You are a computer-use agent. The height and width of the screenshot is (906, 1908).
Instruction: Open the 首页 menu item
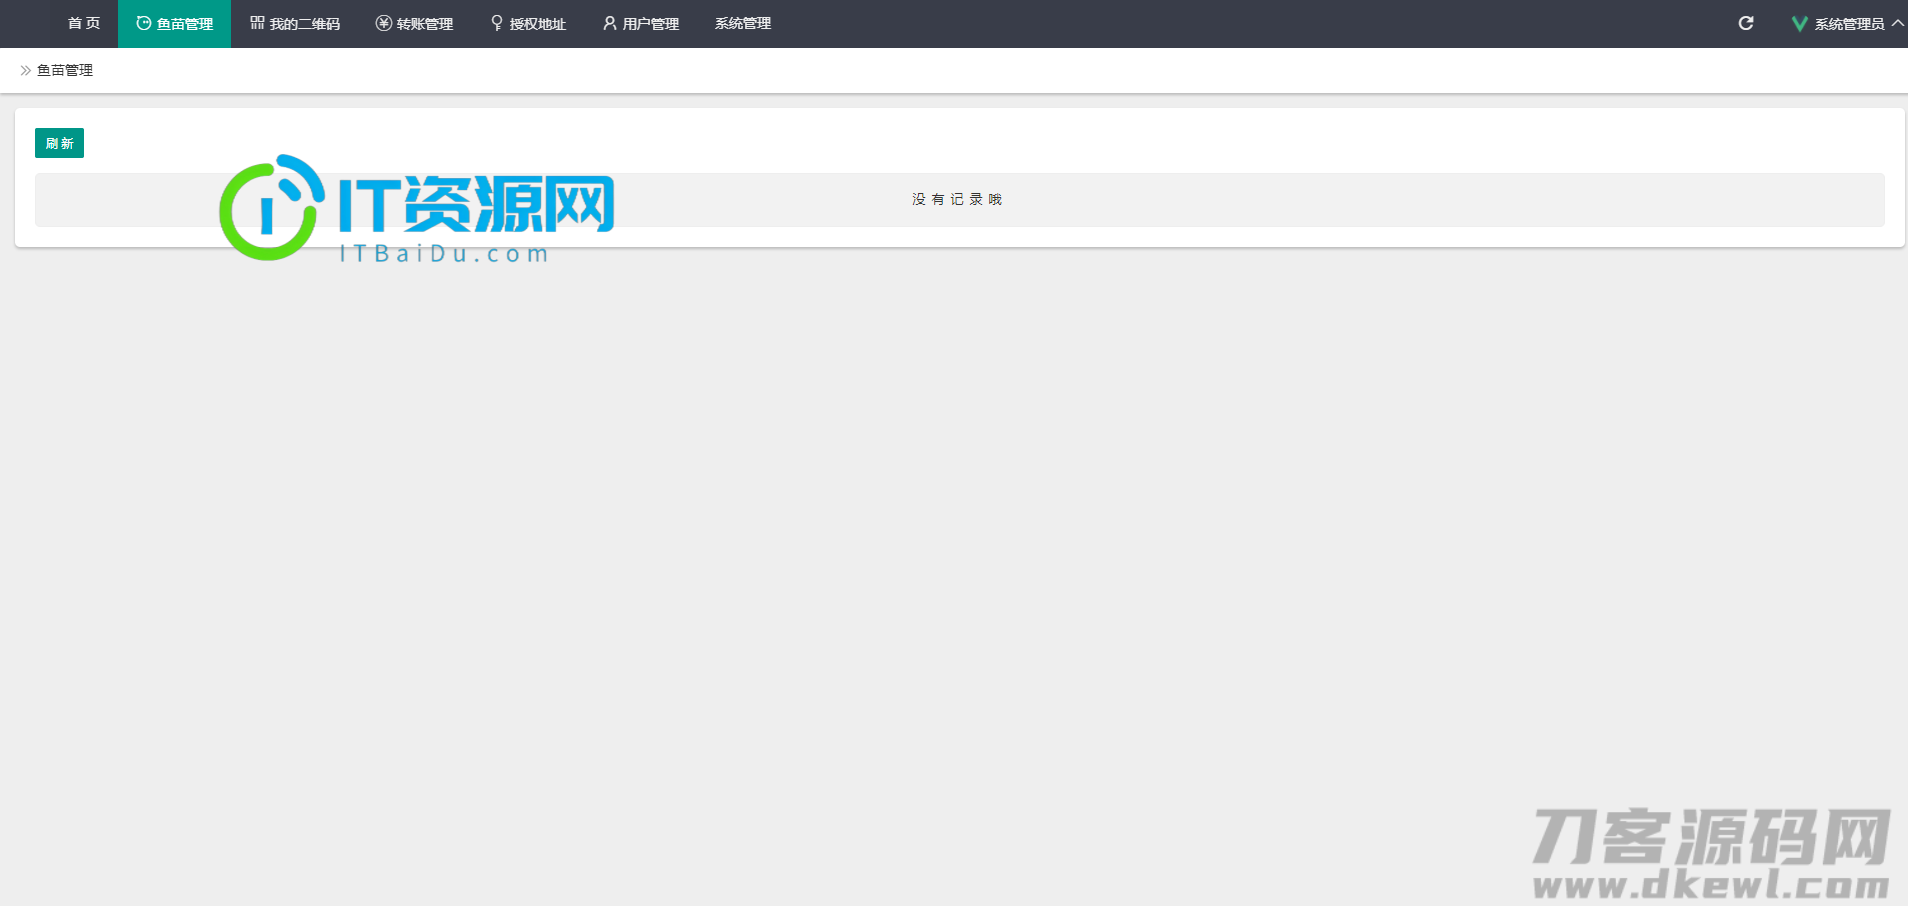coord(84,24)
